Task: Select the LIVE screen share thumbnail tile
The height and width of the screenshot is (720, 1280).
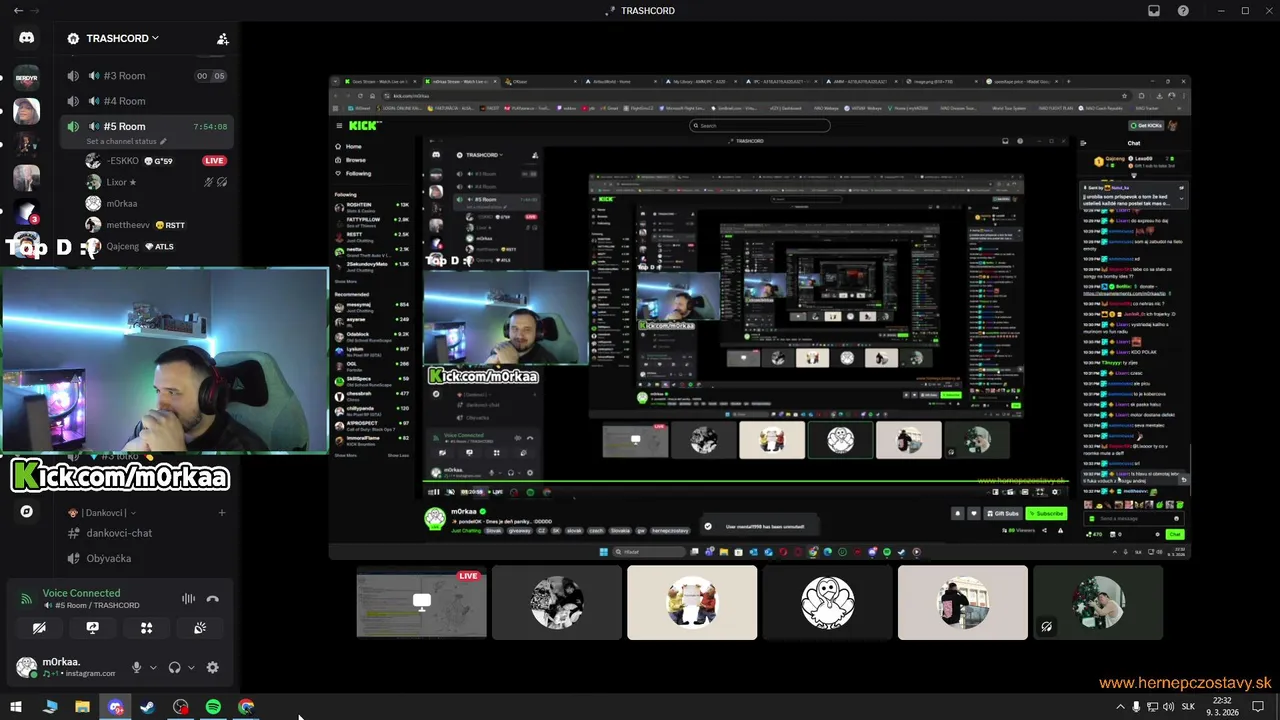Action: pyautogui.click(x=422, y=603)
